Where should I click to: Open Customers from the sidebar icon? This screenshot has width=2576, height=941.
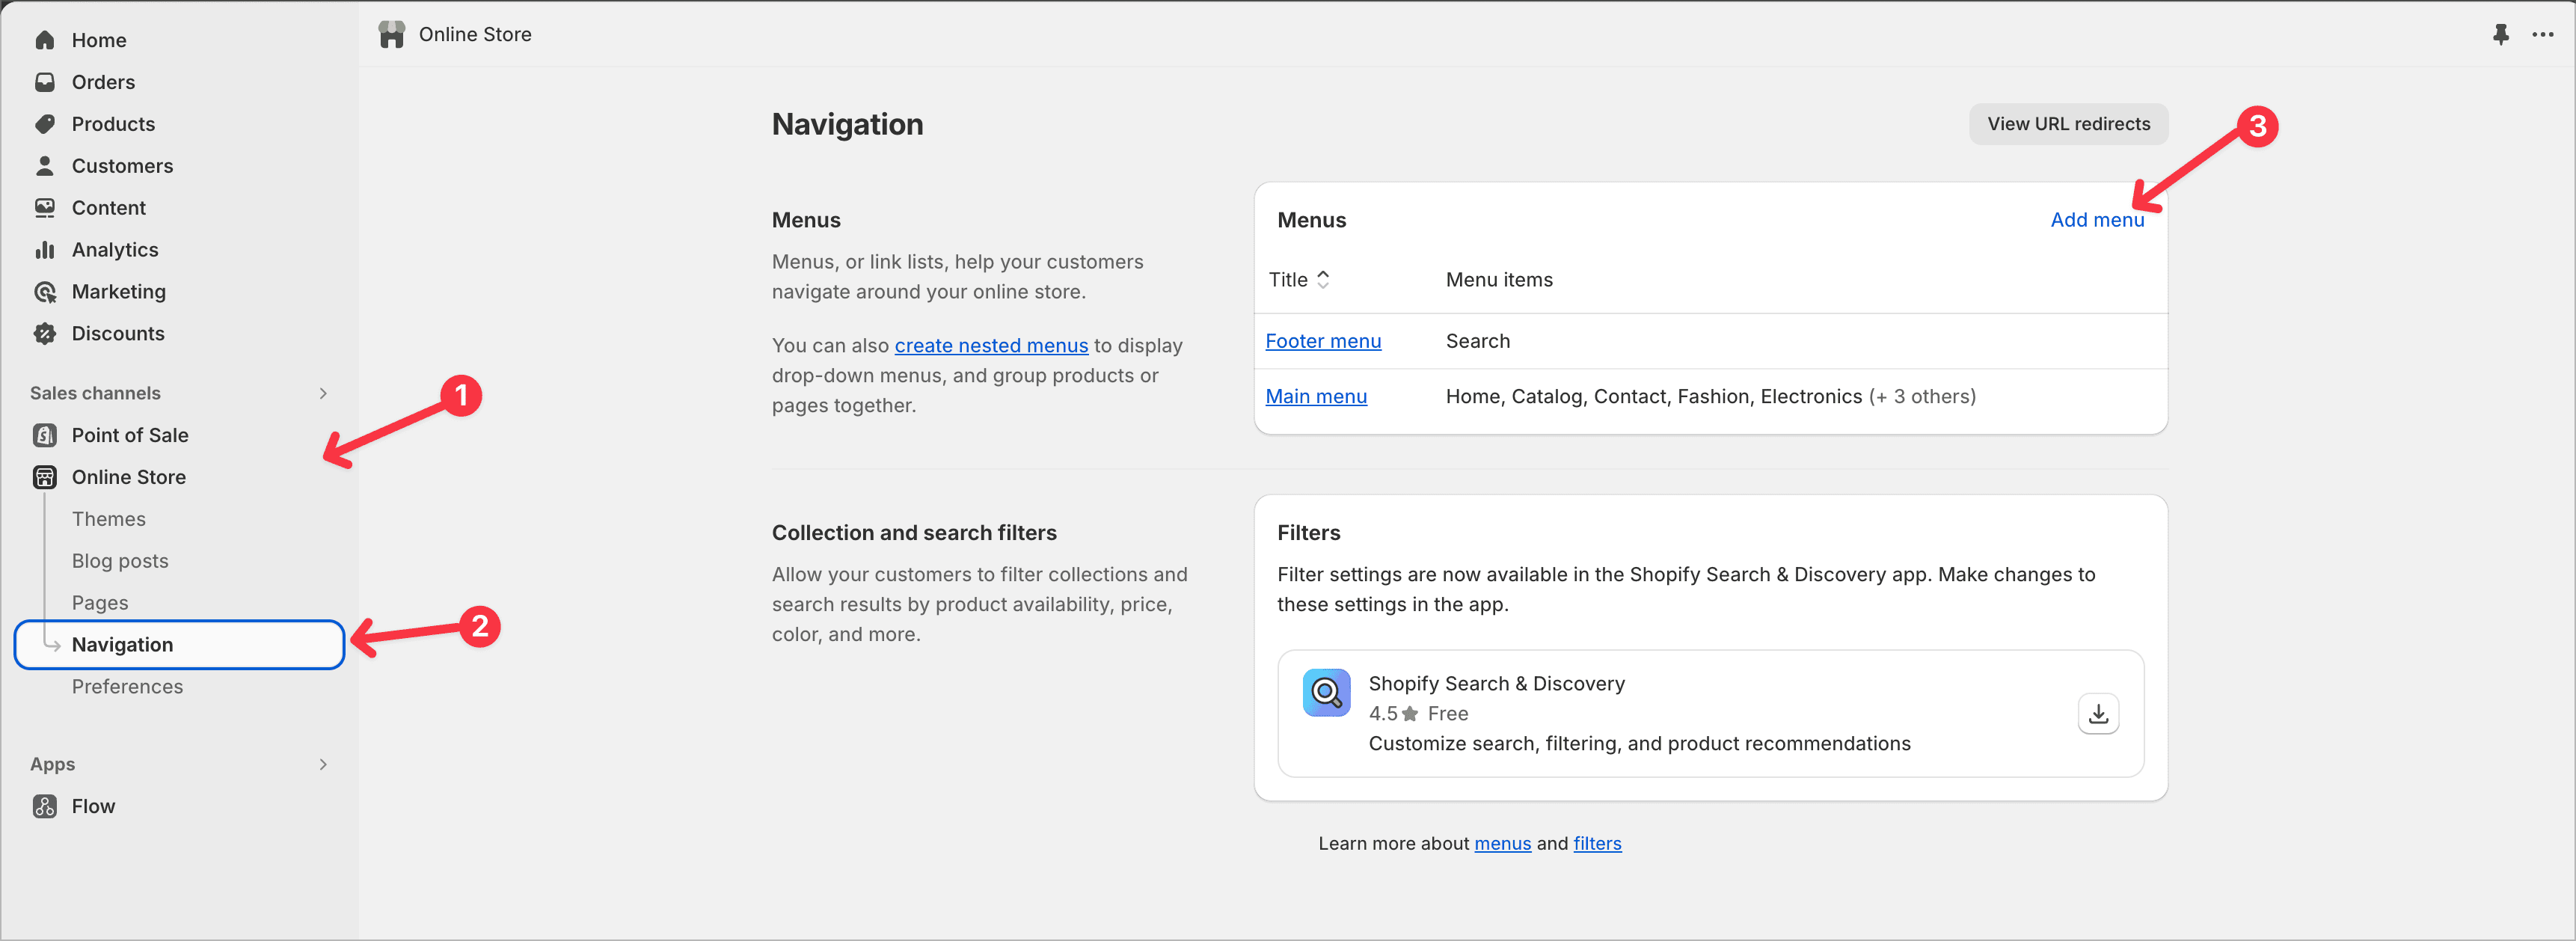pos(46,166)
